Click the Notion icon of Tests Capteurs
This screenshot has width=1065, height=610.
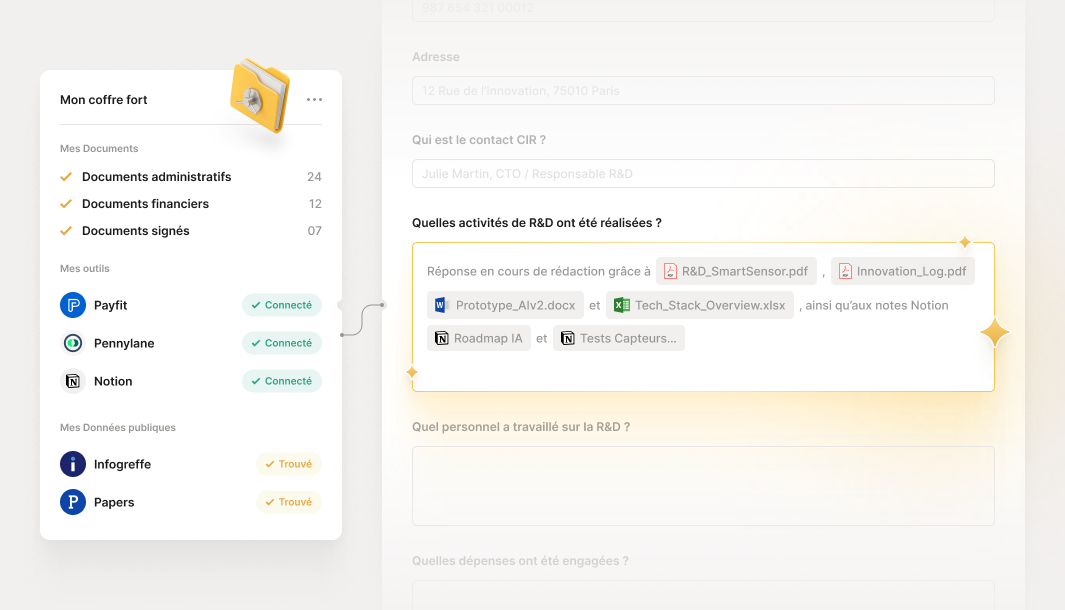click(x=568, y=338)
